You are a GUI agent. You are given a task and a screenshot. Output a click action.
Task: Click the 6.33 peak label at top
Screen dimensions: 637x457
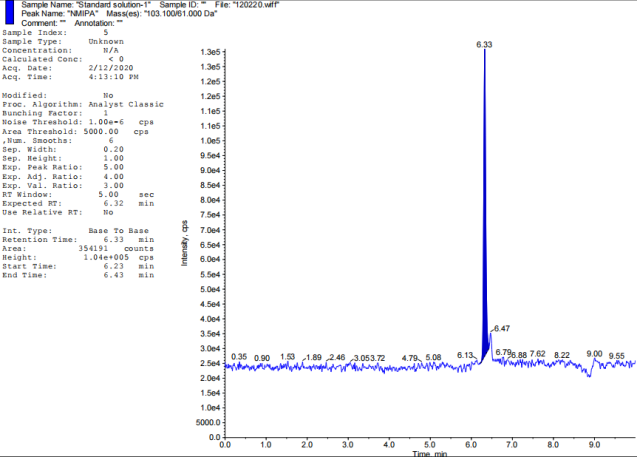[x=485, y=45]
